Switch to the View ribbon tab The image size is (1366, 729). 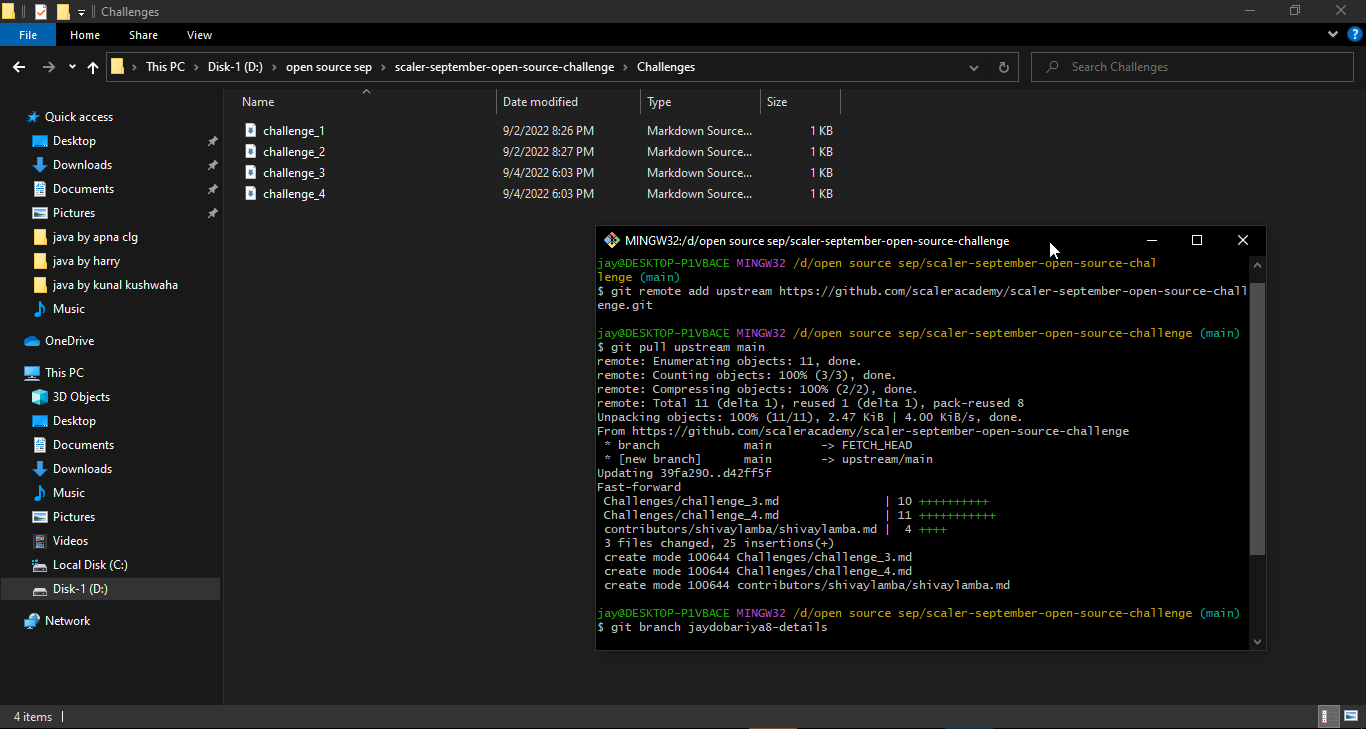click(199, 34)
